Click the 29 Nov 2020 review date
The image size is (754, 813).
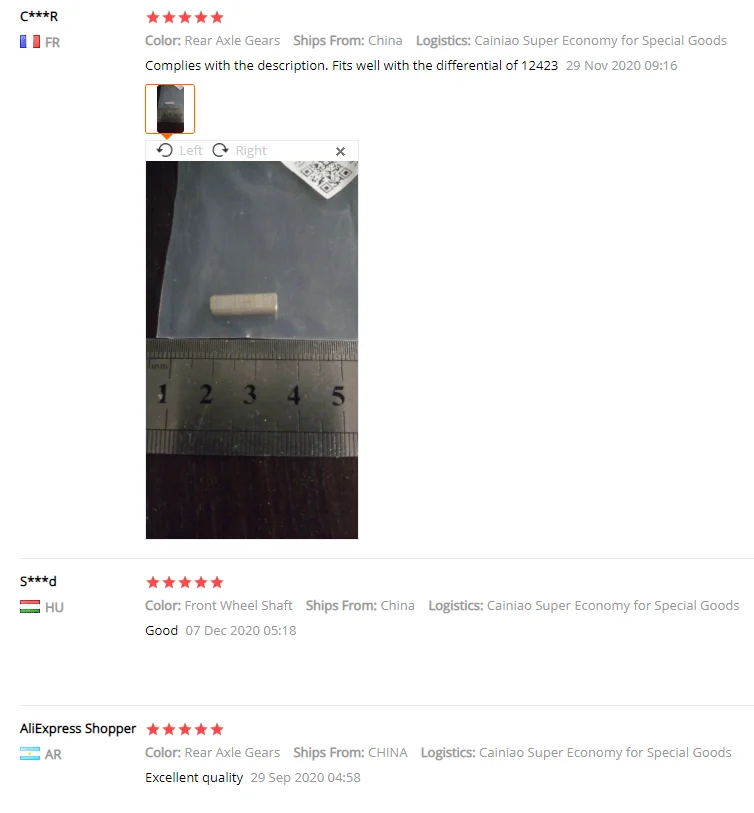[621, 66]
